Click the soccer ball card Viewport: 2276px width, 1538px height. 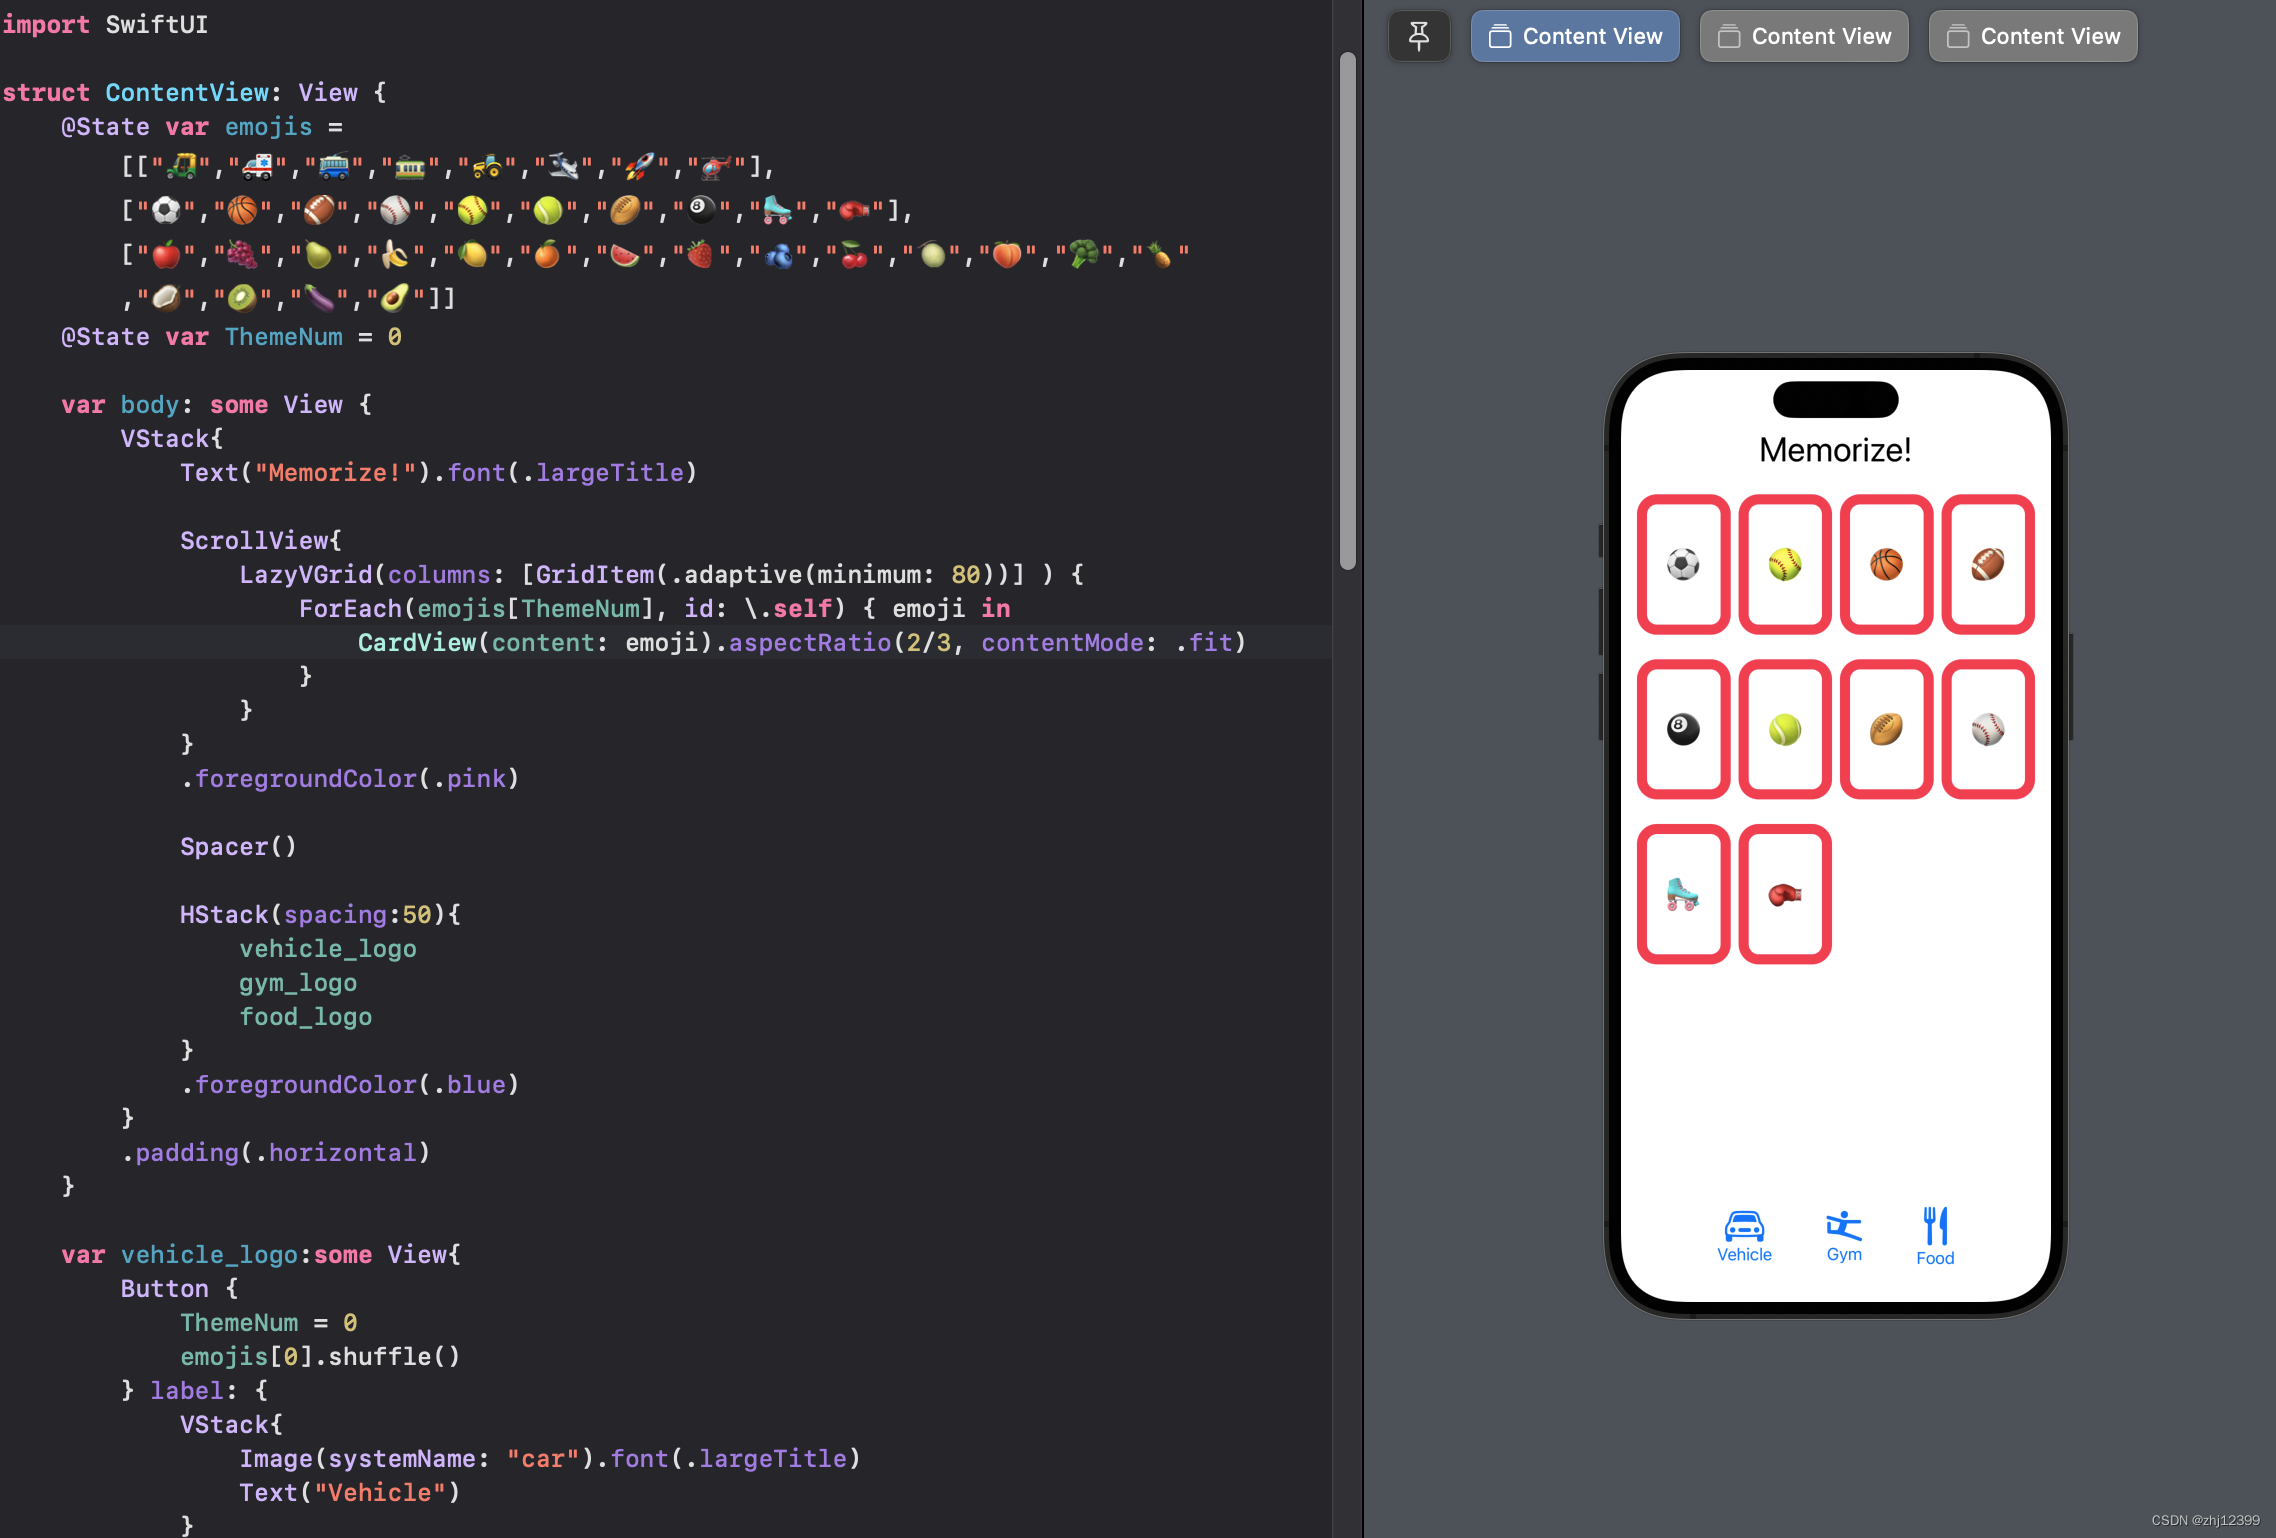[x=1684, y=565]
